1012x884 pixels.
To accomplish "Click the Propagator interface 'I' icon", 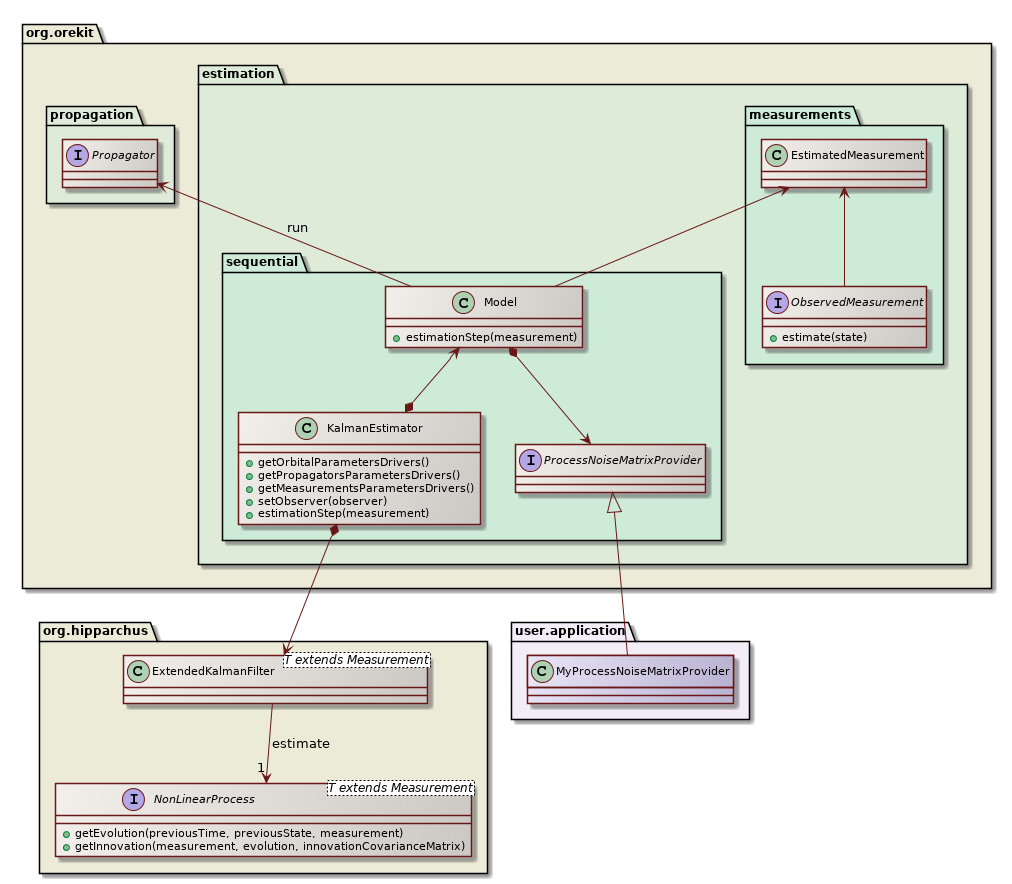I will point(76,155).
